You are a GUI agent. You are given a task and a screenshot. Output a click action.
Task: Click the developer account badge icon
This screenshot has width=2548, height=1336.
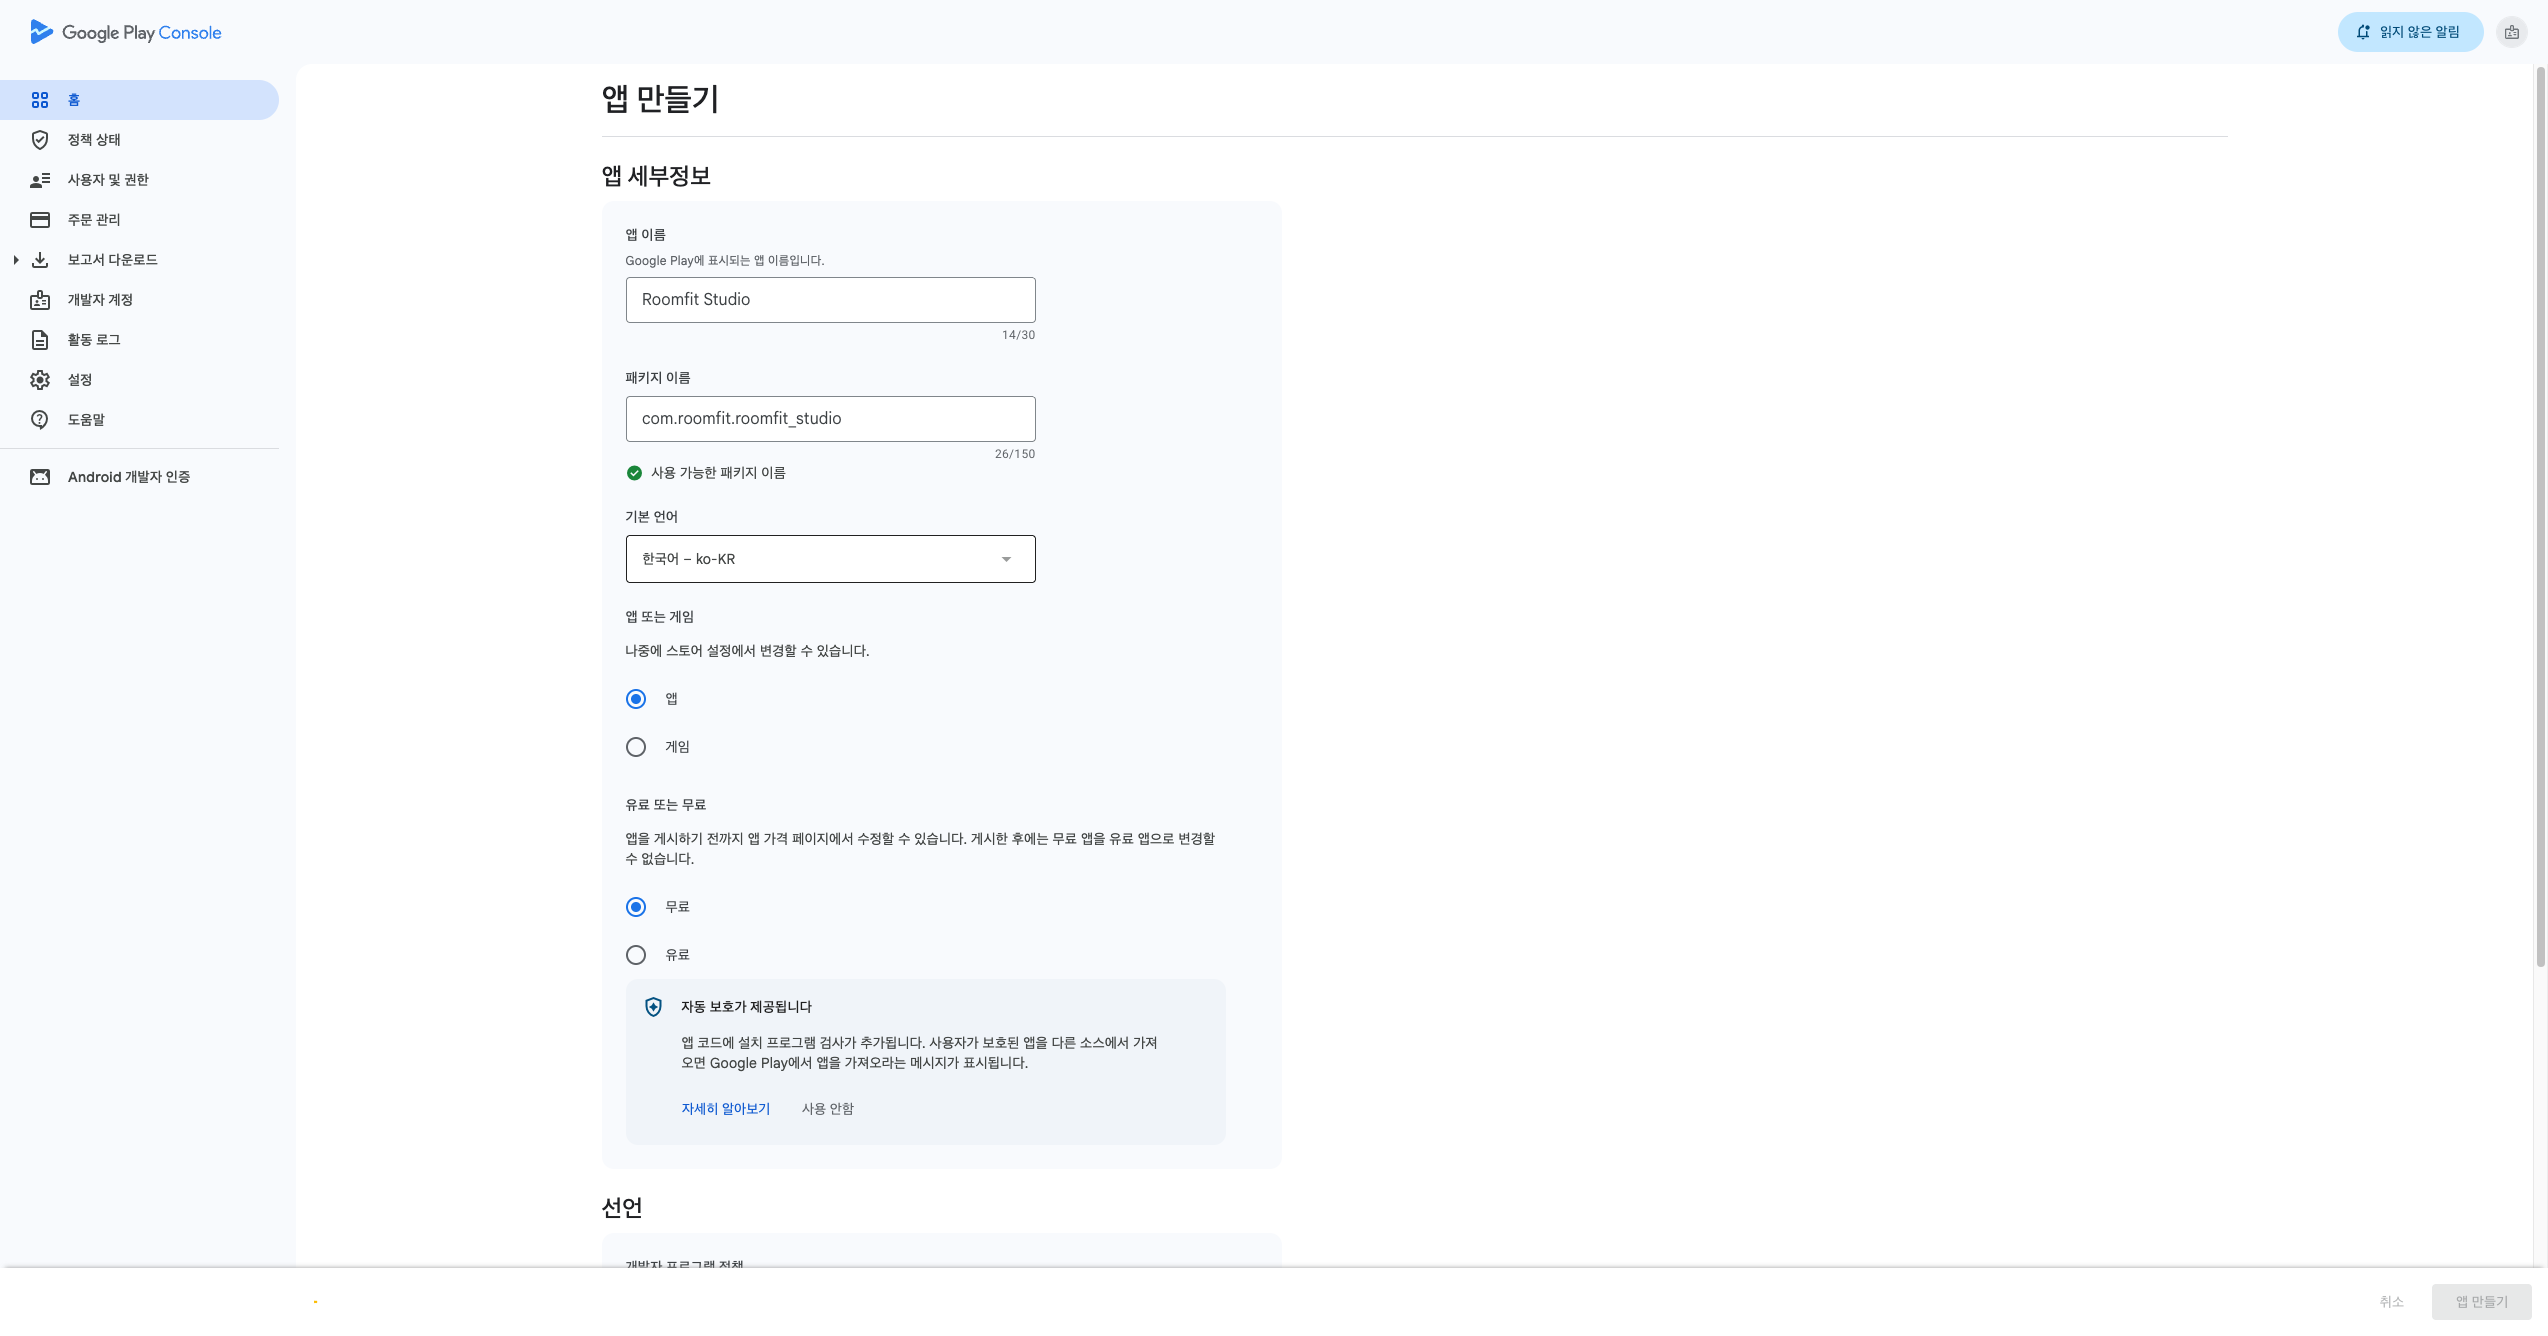[x=40, y=300]
